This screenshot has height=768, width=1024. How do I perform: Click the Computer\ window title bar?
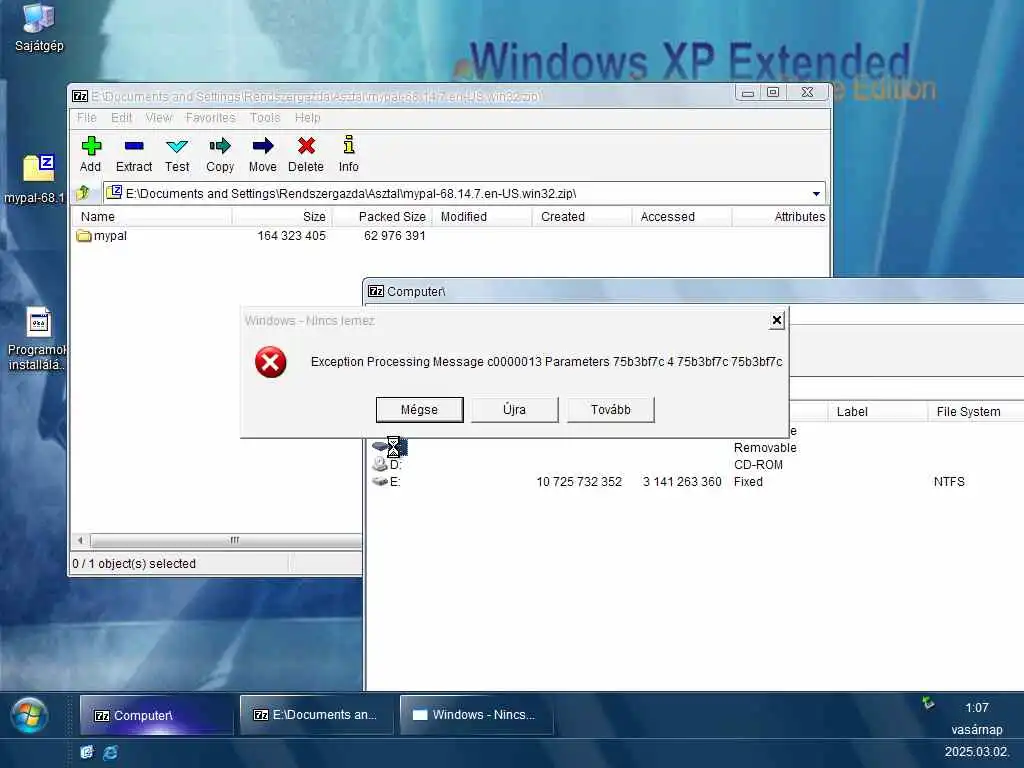click(695, 291)
